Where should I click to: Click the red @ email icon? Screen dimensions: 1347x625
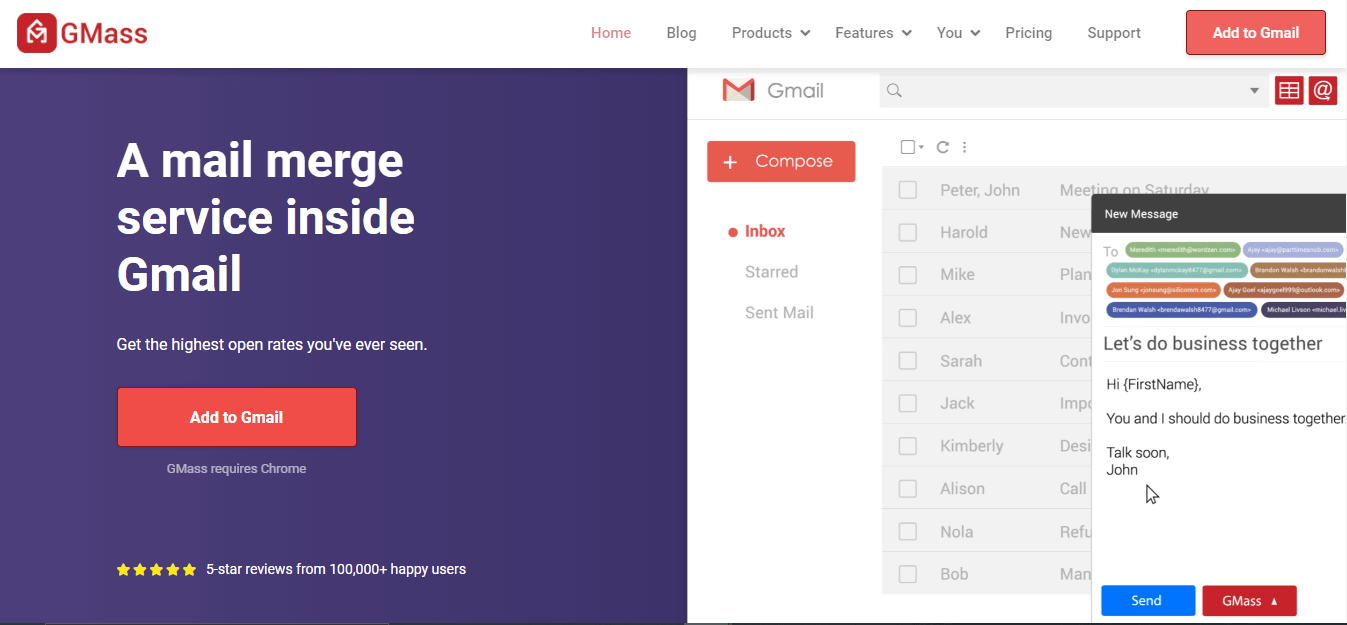pyautogui.click(x=1322, y=90)
